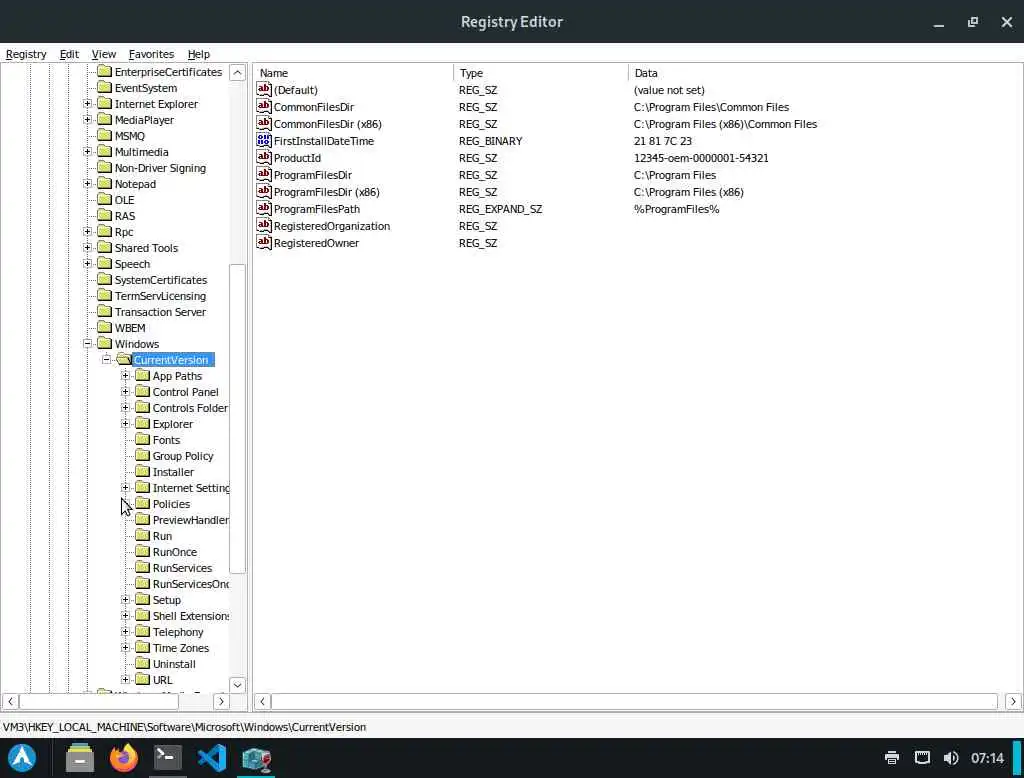Click the volume icon in the tray
1024x778 pixels.
951,758
